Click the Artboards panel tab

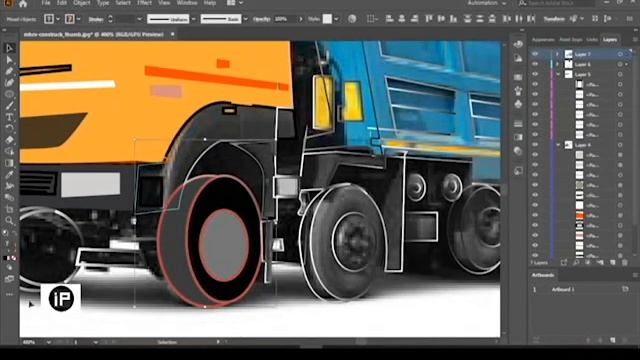(543, 275)
